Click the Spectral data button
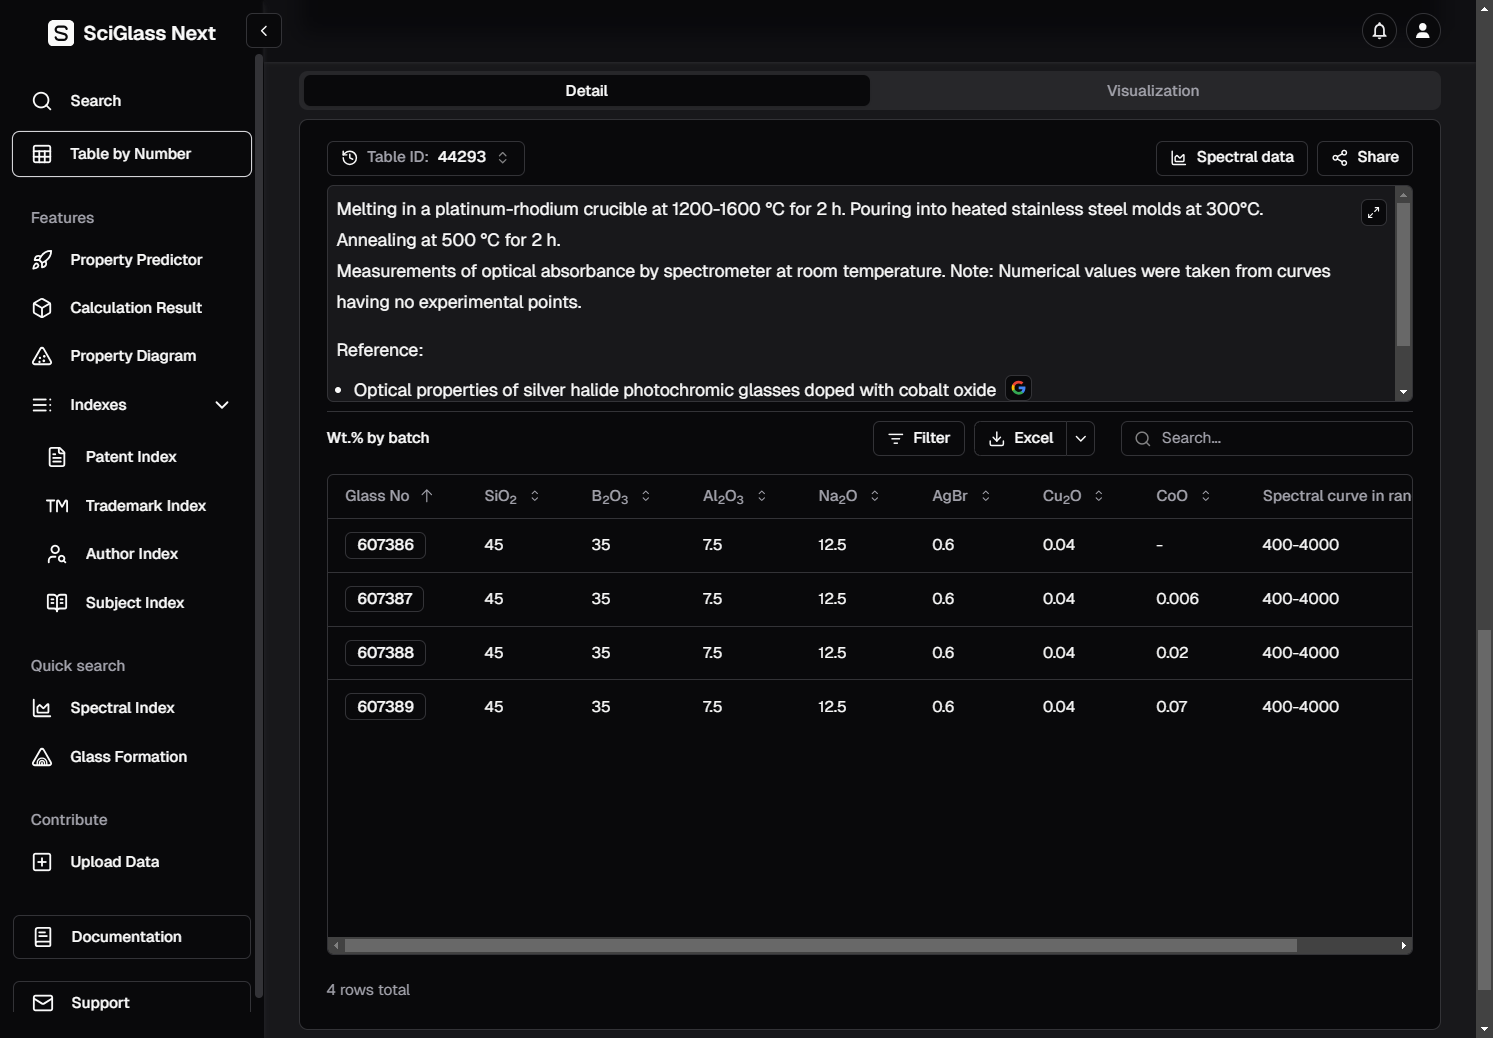Screen dimensions: 1493x1038 1231,157
